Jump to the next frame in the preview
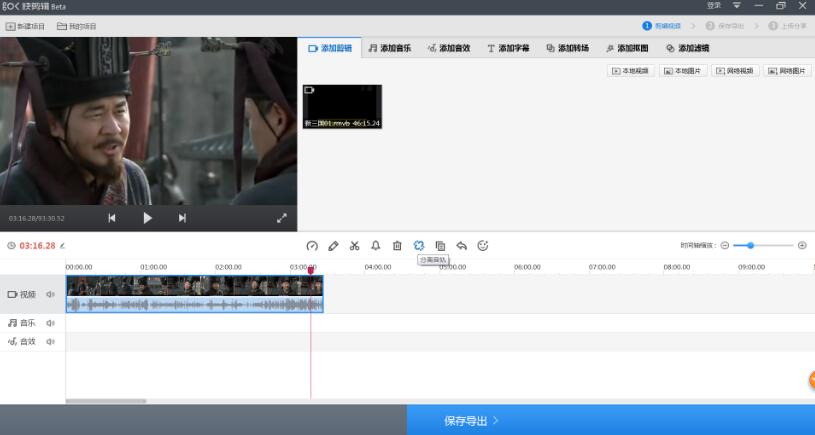The height and width of the screenshot is (435, 815). (182, 218)
